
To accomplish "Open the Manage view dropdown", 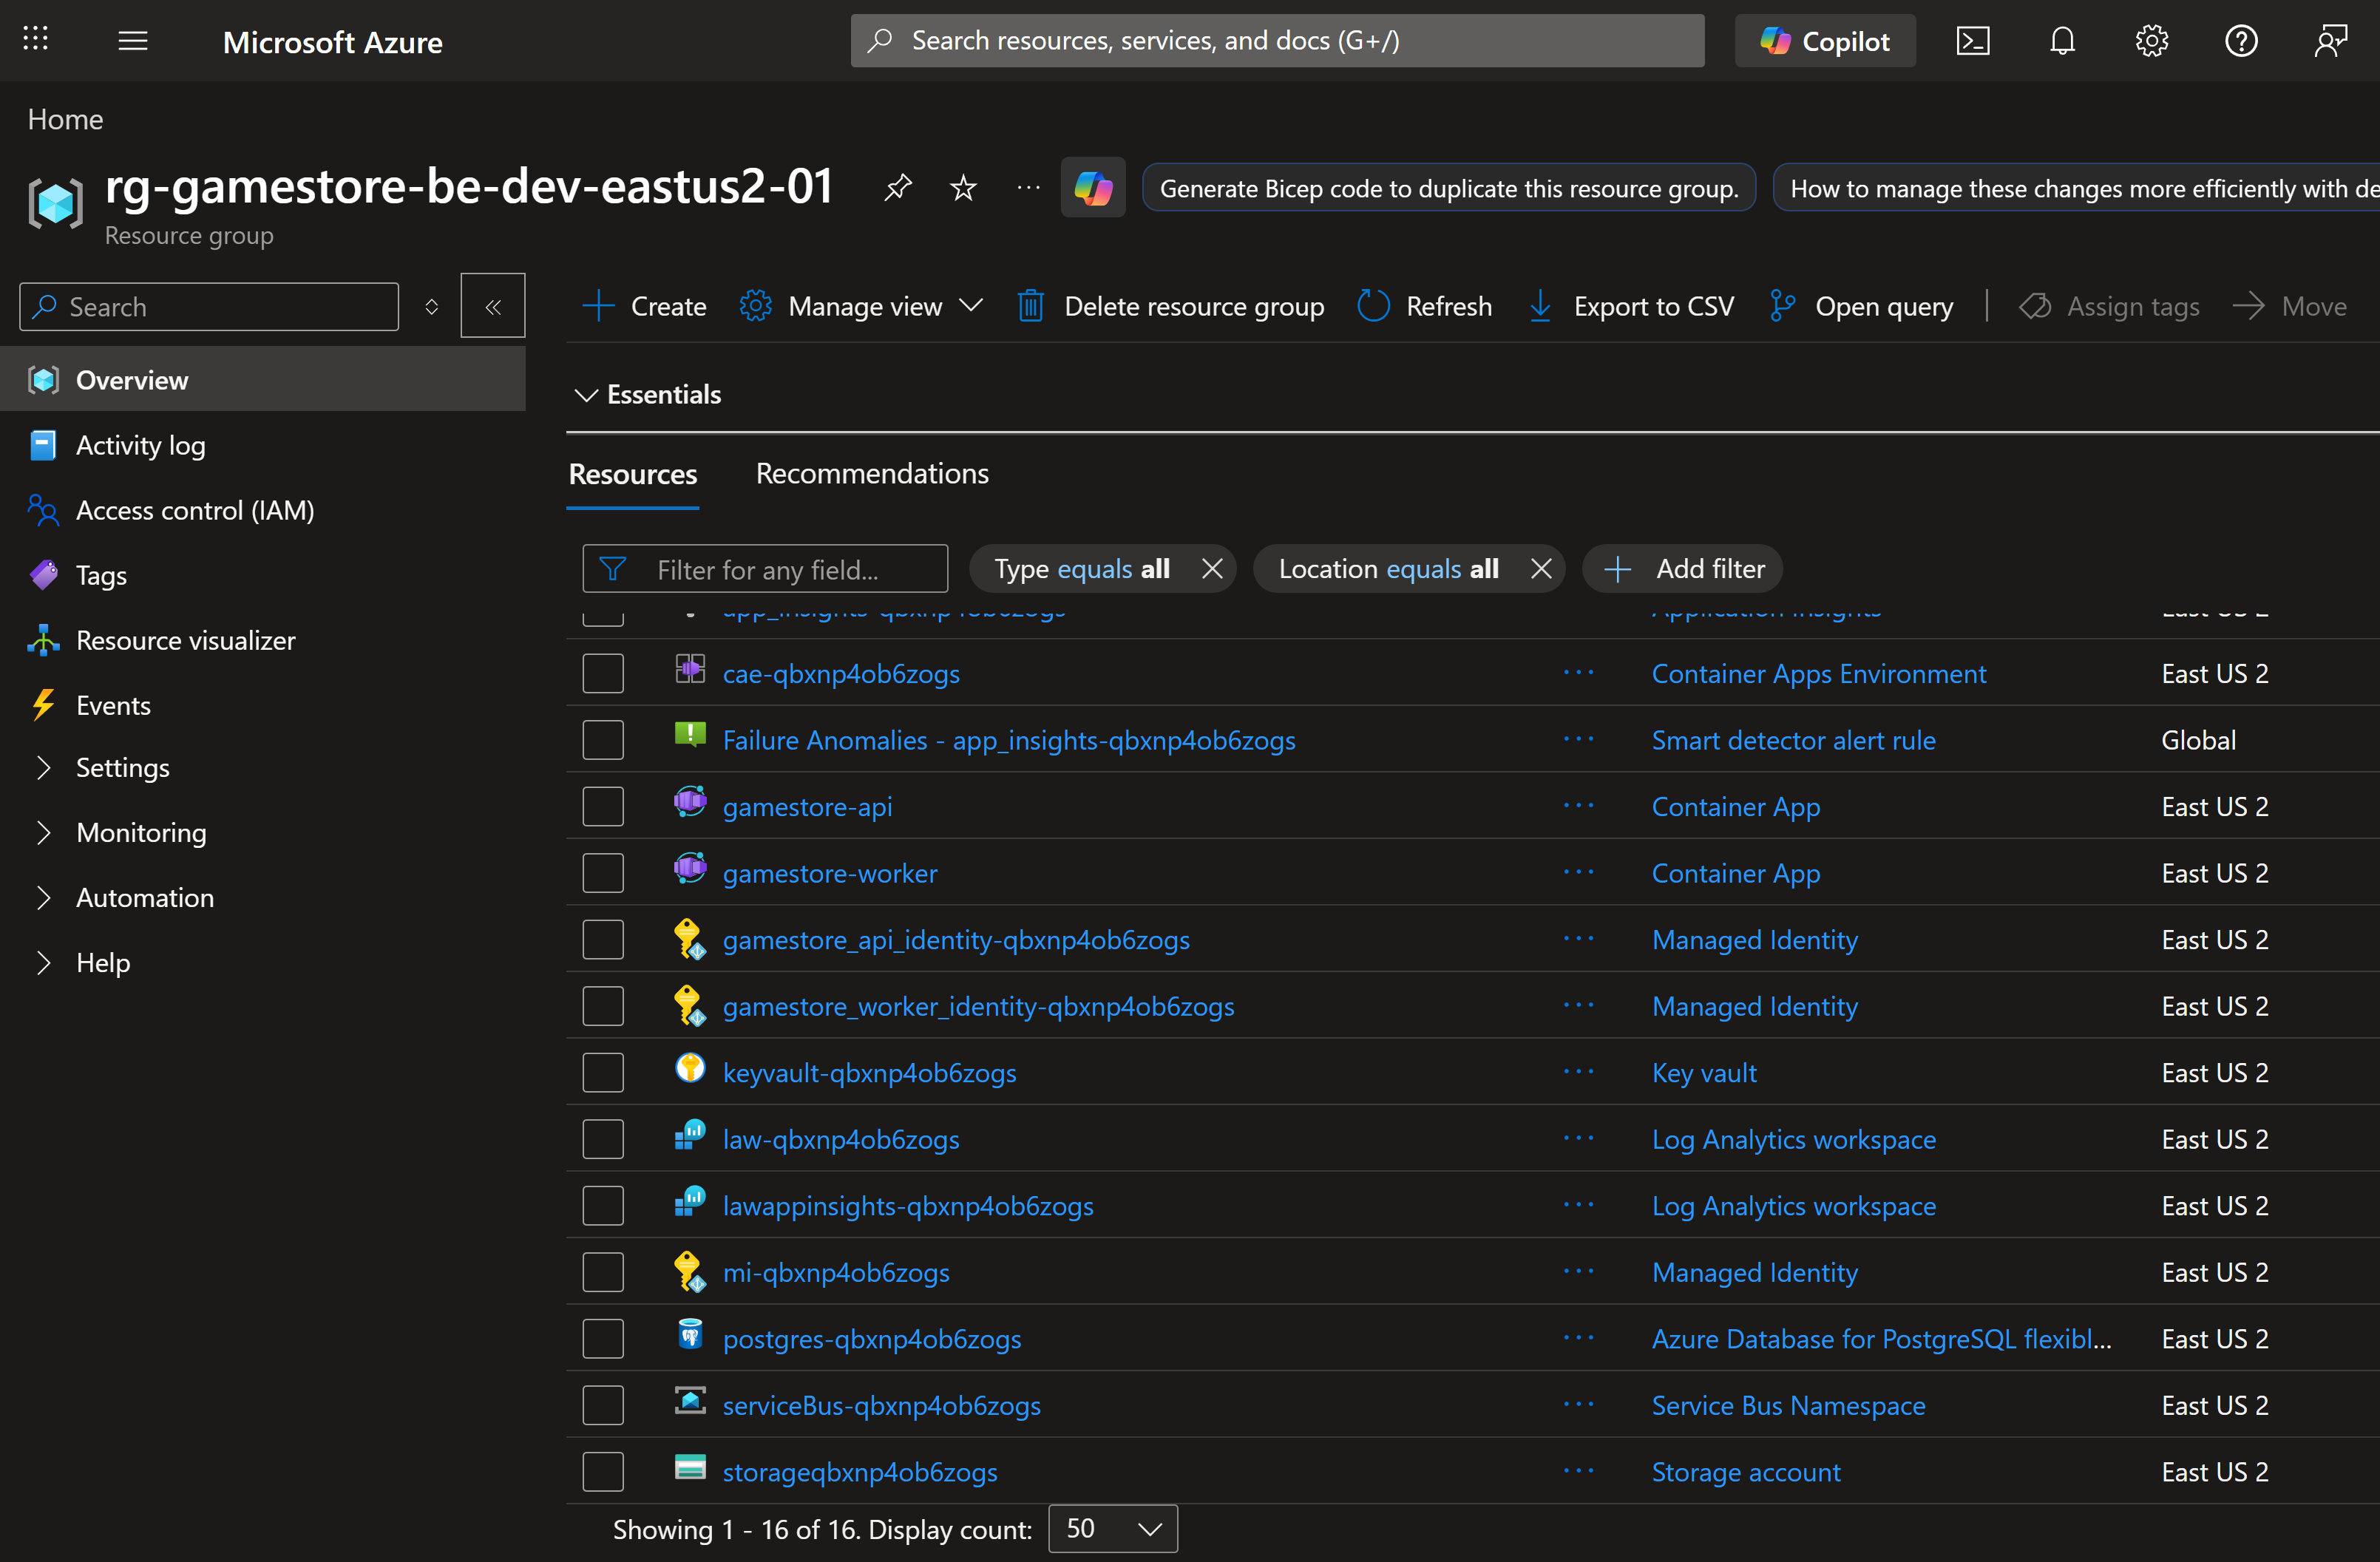I will 861,306.
